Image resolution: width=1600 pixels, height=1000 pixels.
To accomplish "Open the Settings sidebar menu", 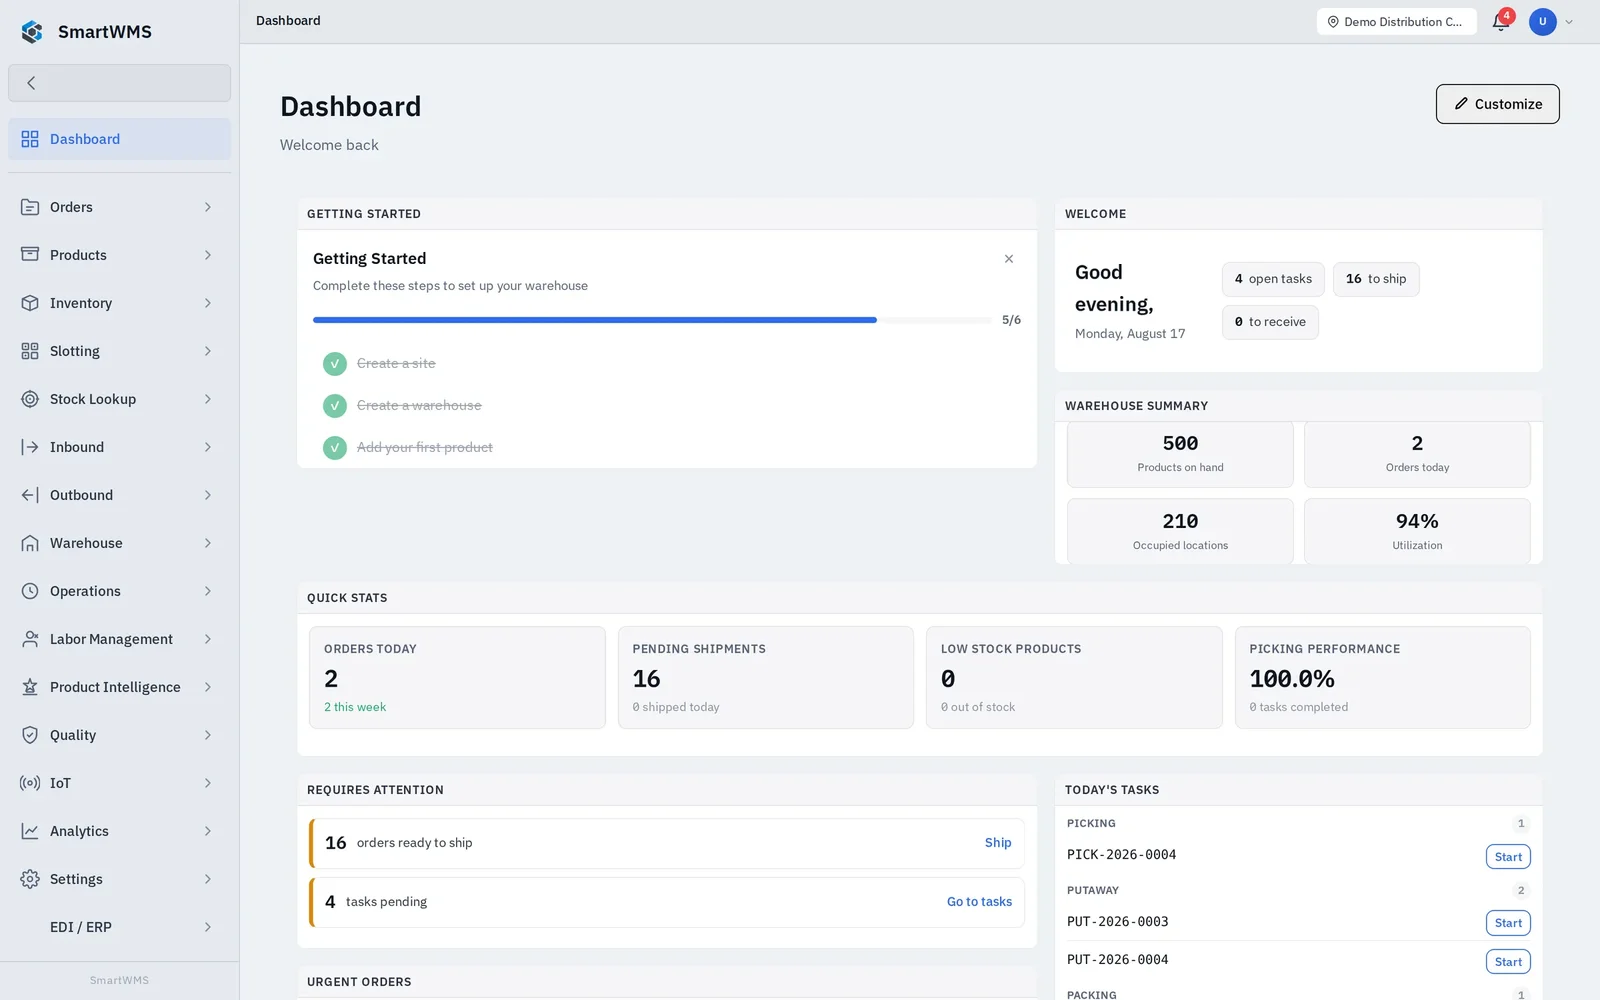I will [x=119, y=879].
